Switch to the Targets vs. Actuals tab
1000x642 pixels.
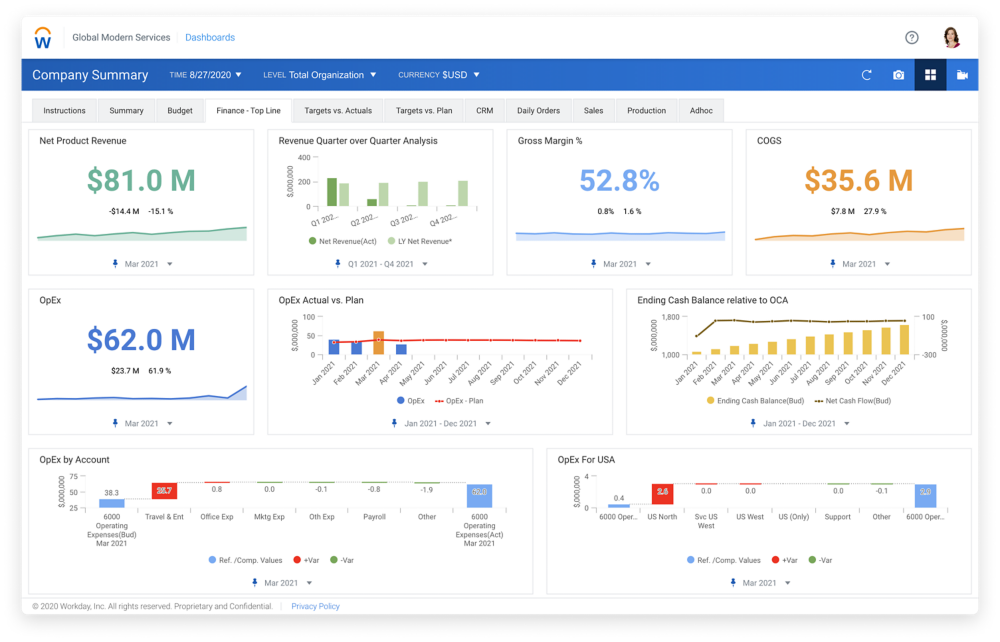click(x=339, y=110)
